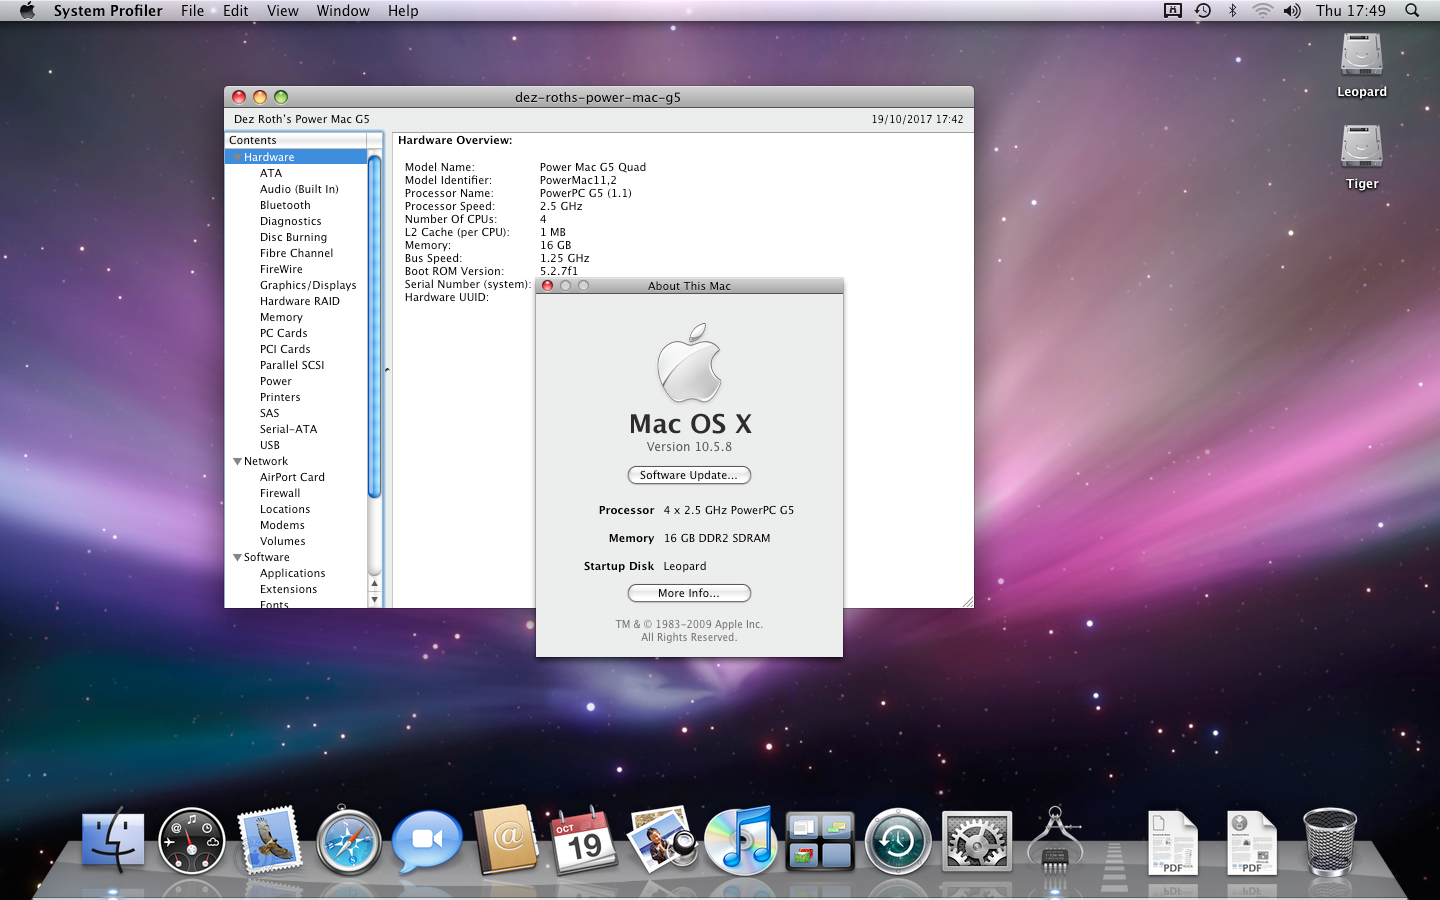Click the Bluetooth status icon

pyautogui.click(x=1233, y=11)
